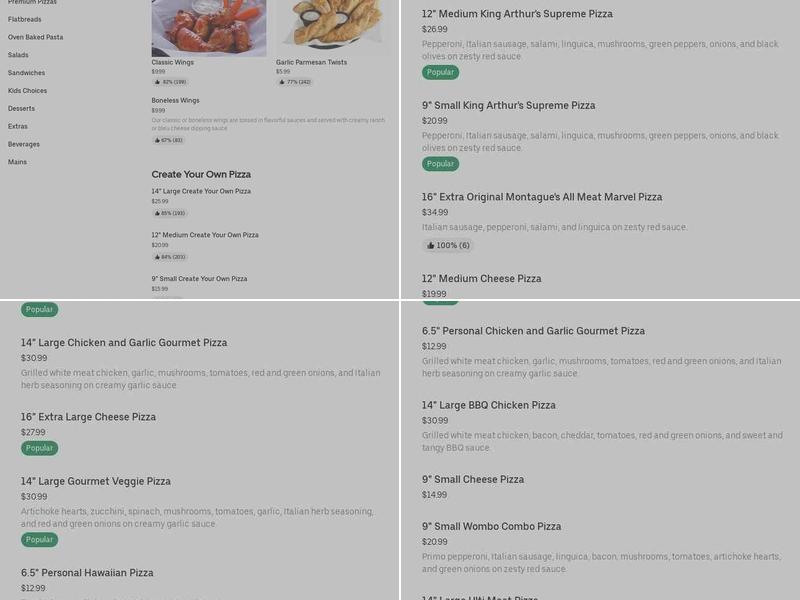Image resolution: width=800 pixels, height=600 pixels.
Task: Click the 100% rating on All Meat Marvel Pizza
Action: click(x=448, y=244)
